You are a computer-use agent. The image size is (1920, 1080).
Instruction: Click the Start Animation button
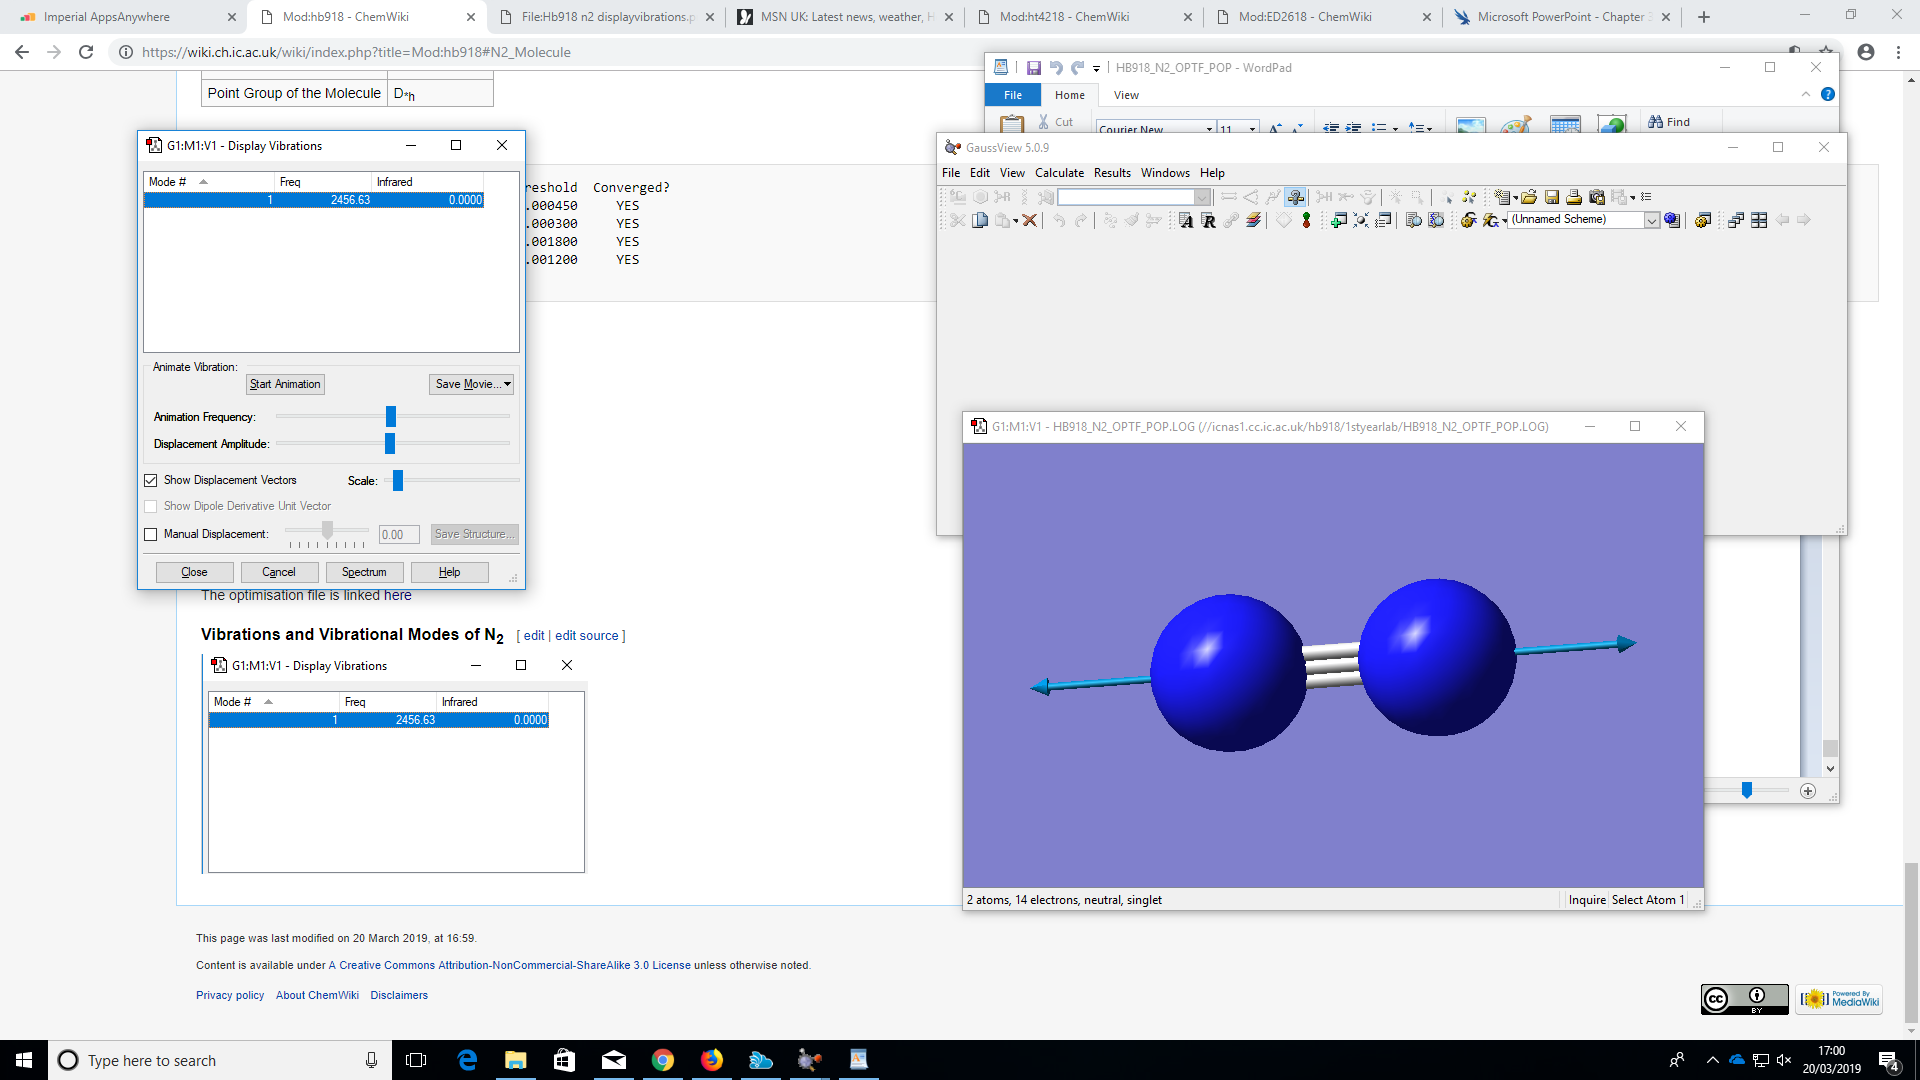pyautogui.click(x=285, y=384)
